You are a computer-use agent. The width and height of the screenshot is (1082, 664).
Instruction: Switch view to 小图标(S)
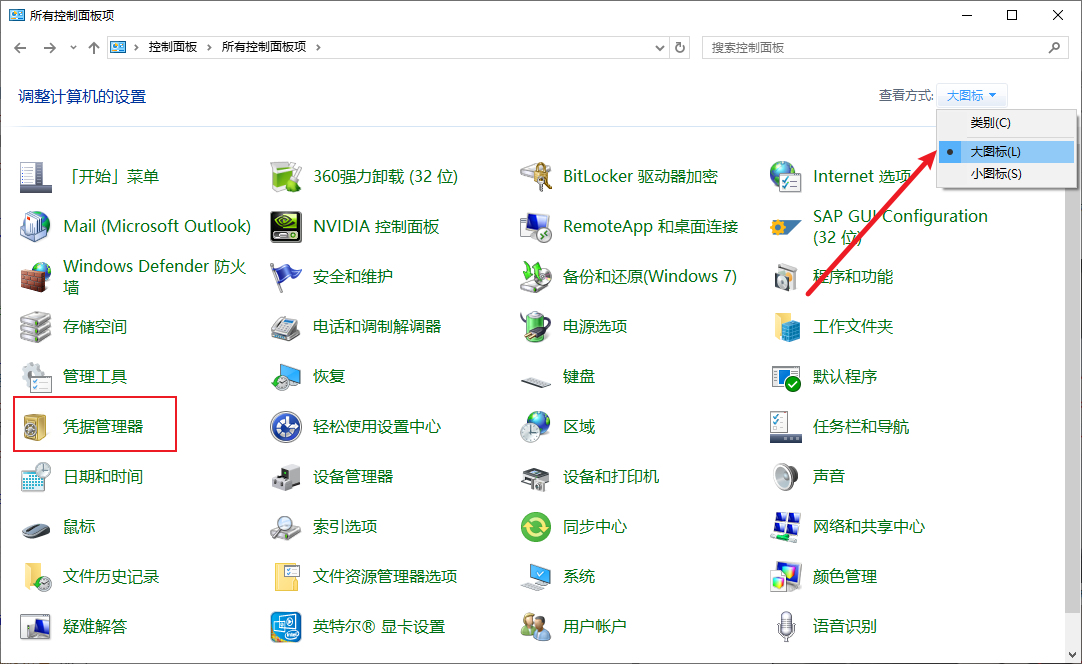(x=995, y=174)
